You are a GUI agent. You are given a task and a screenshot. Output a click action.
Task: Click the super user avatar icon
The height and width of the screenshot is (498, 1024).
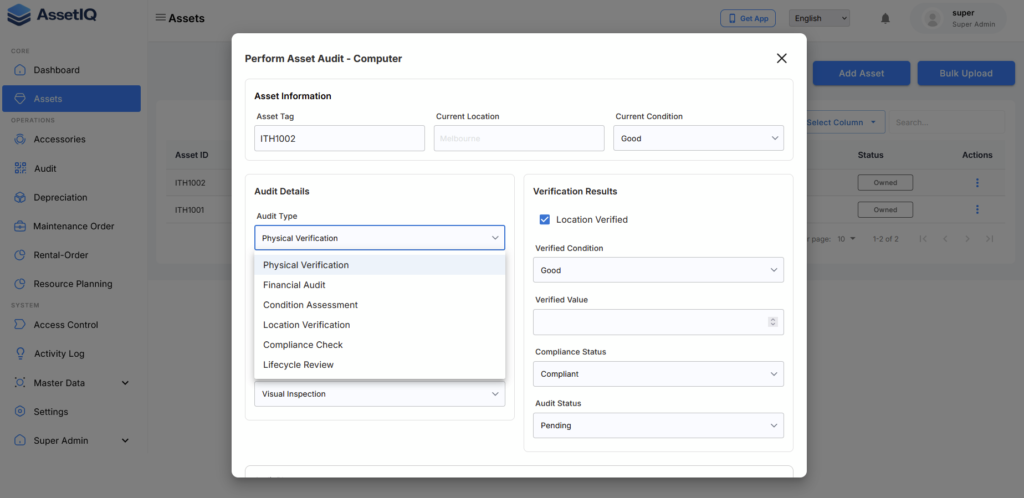coord(933,18)
